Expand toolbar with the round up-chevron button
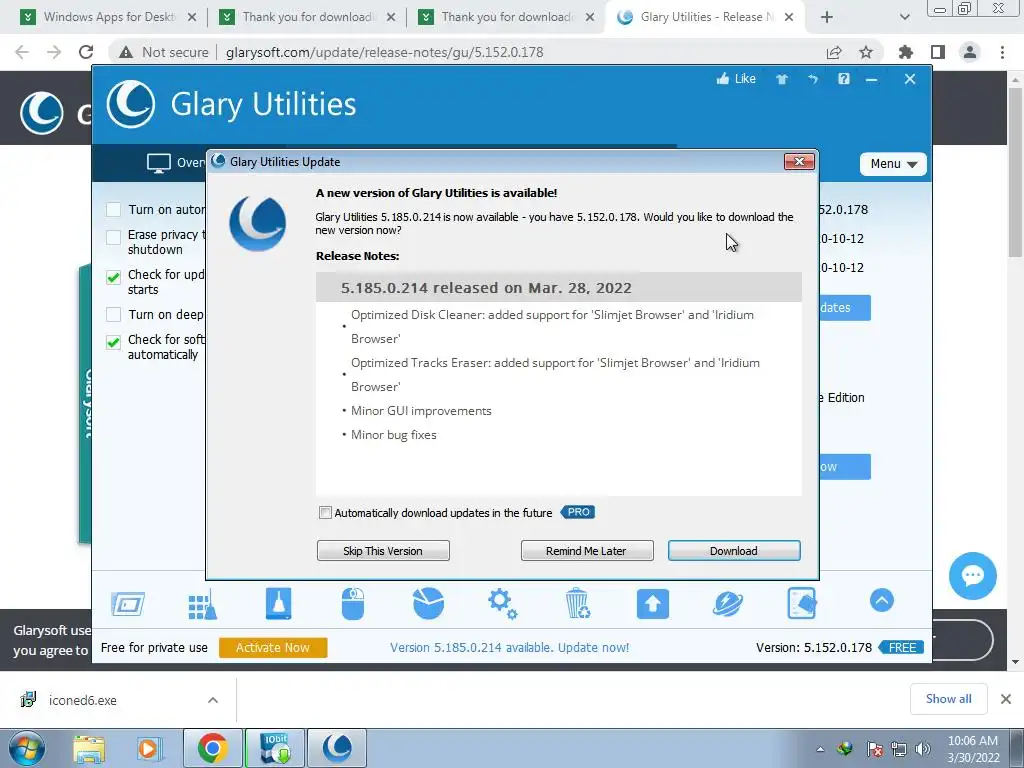This screenshot has width=1024, height=768. click(x=882, y=600)
